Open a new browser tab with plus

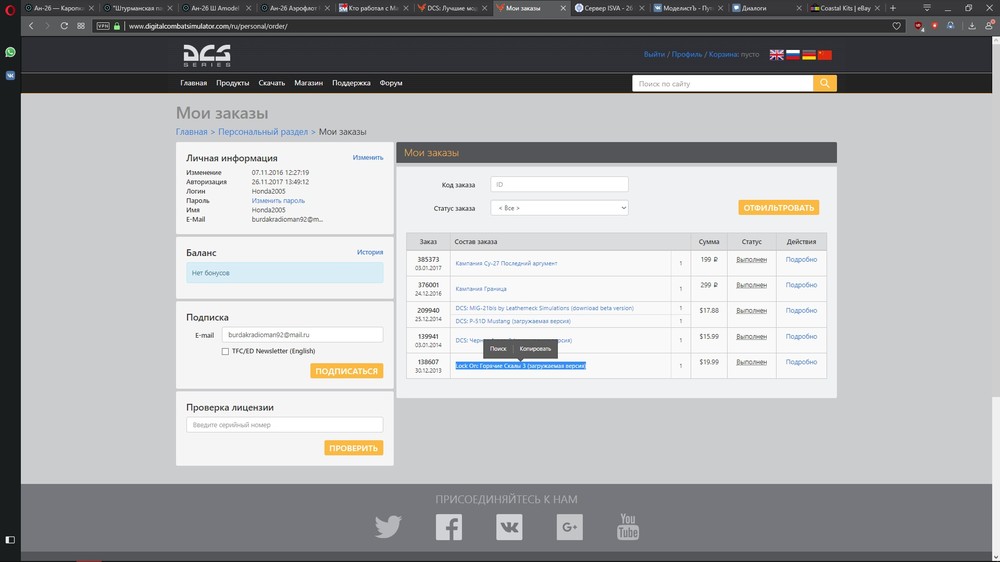893,8
